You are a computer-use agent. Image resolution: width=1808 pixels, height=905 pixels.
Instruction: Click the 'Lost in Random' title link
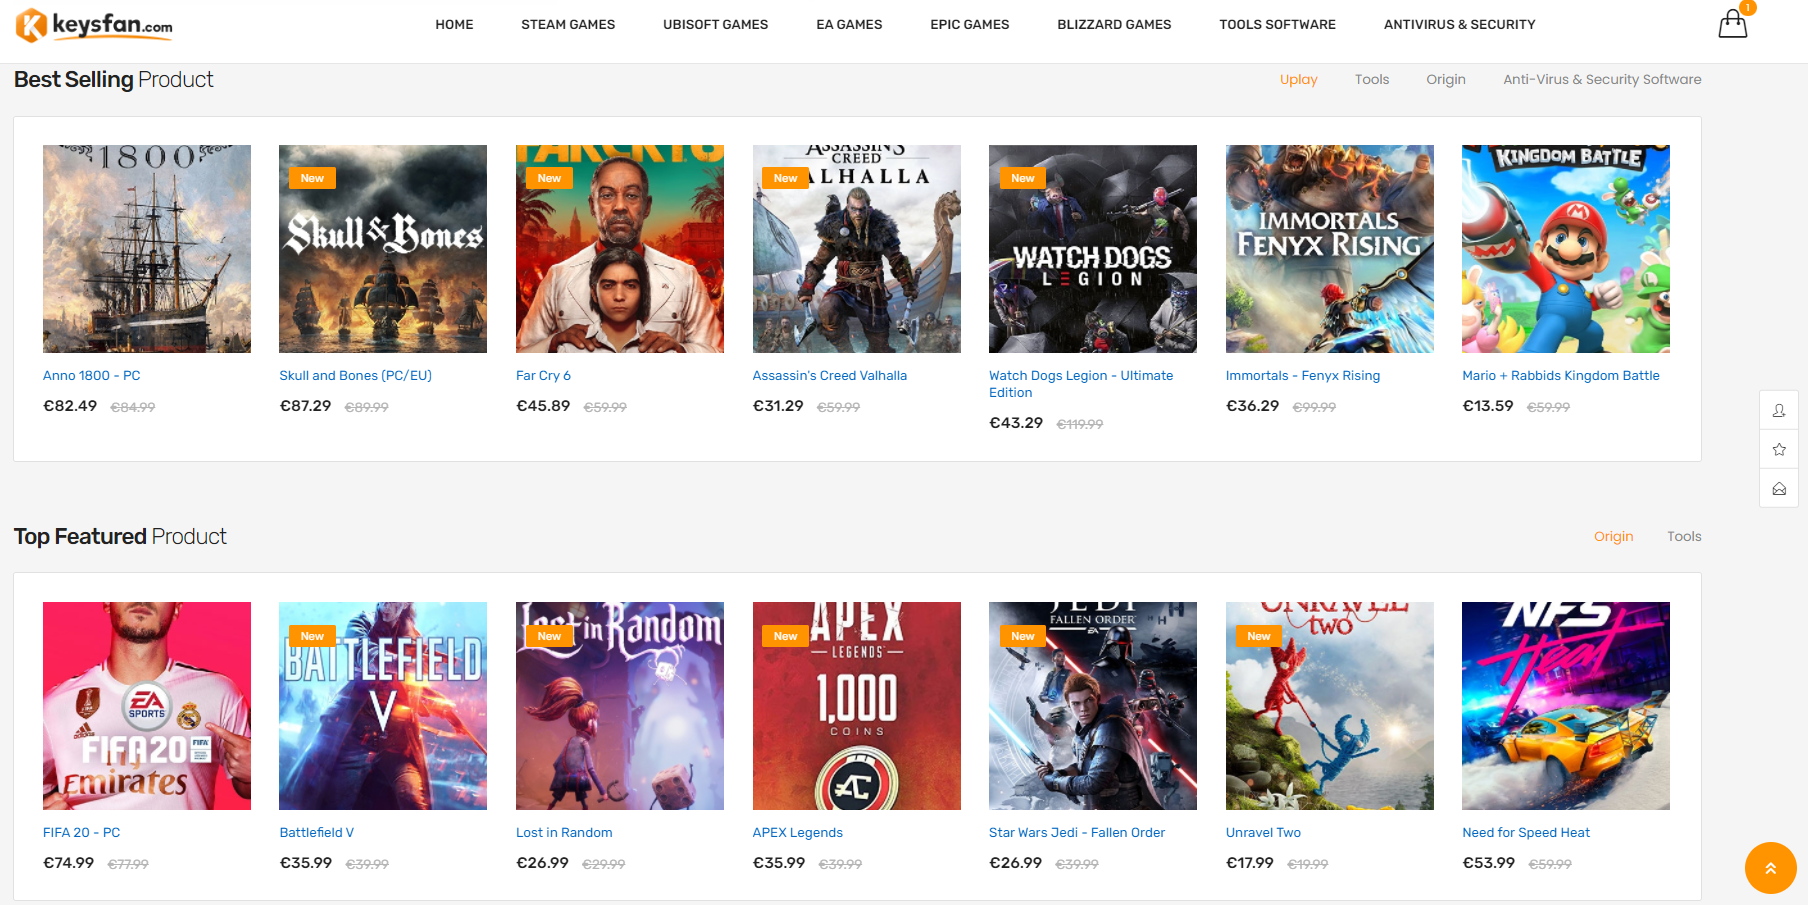point(564,833)
